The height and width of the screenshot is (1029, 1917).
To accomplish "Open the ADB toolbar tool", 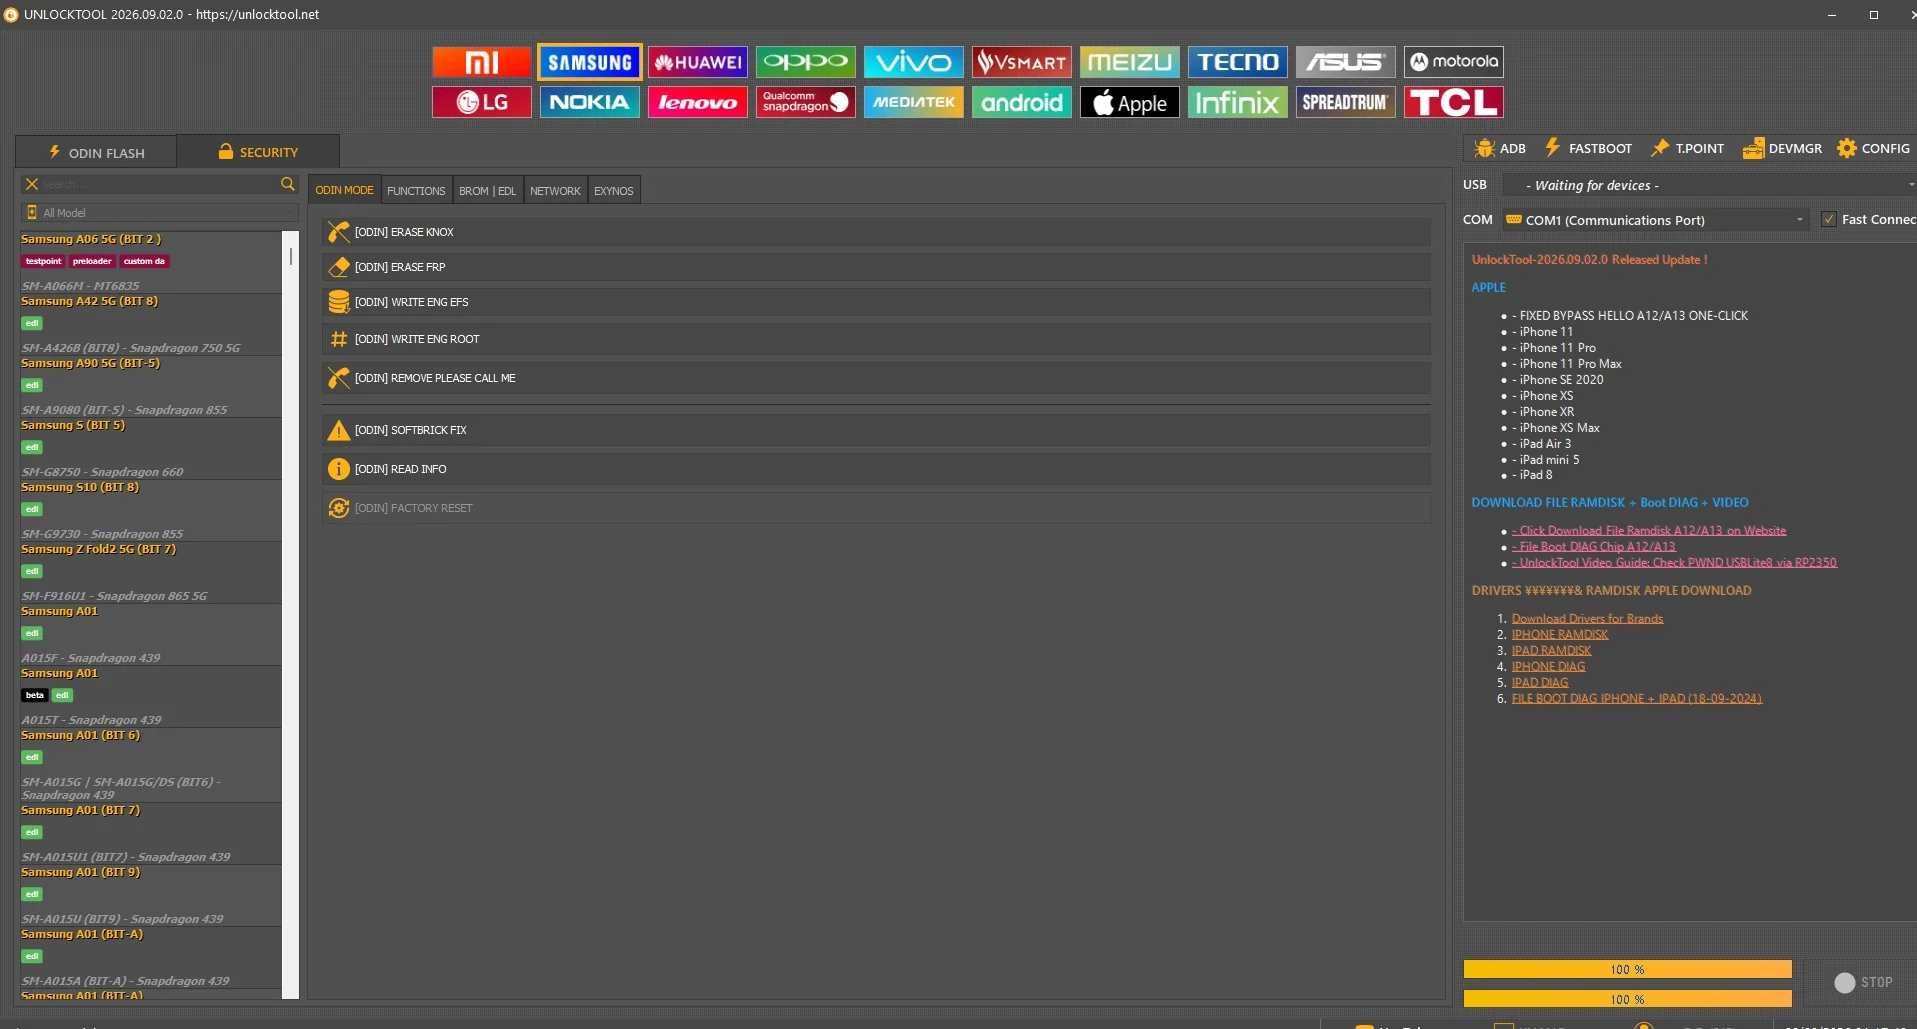I will pos(1500,148).
